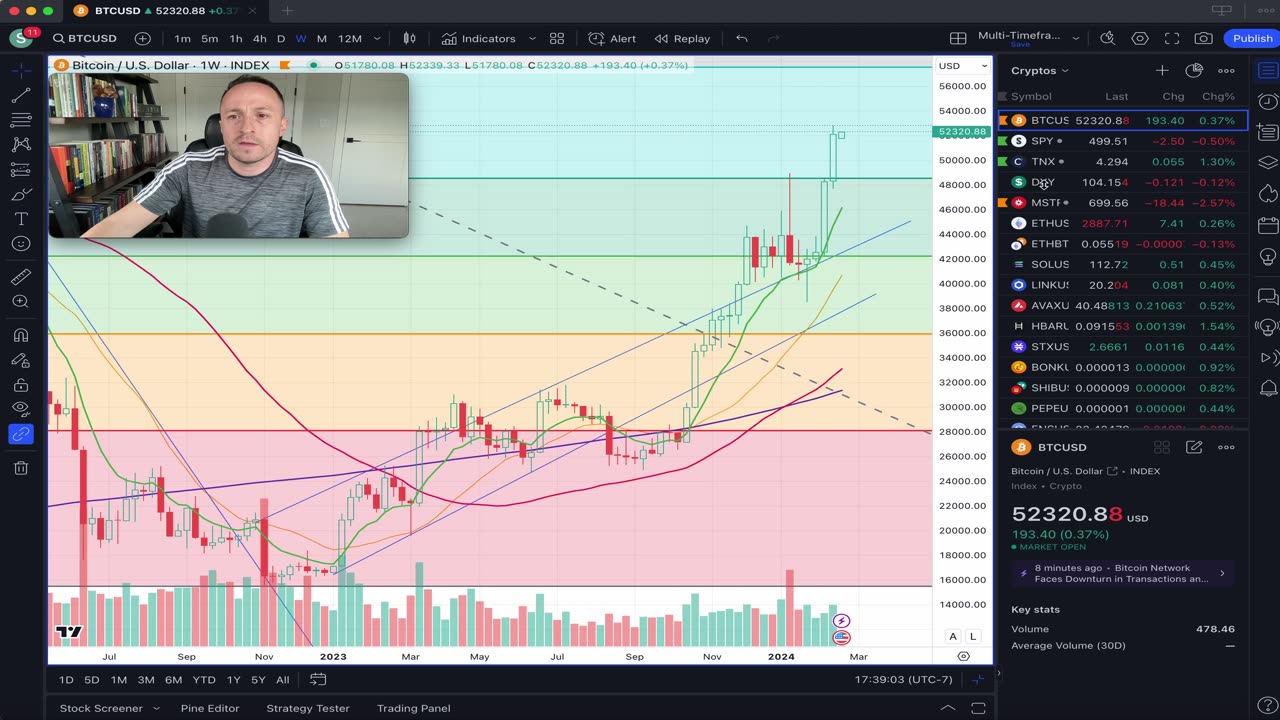Select the brush drawing tool

point(20,194)
